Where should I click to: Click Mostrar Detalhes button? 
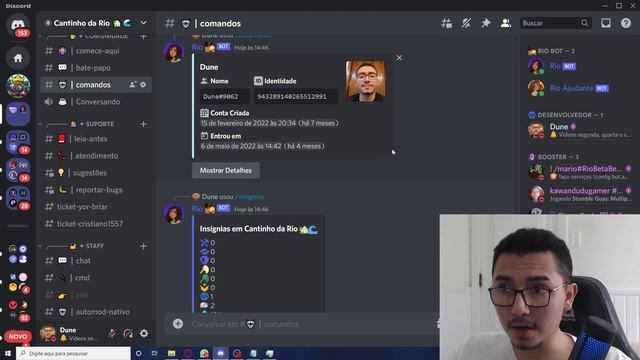click(x=226, y=171)
